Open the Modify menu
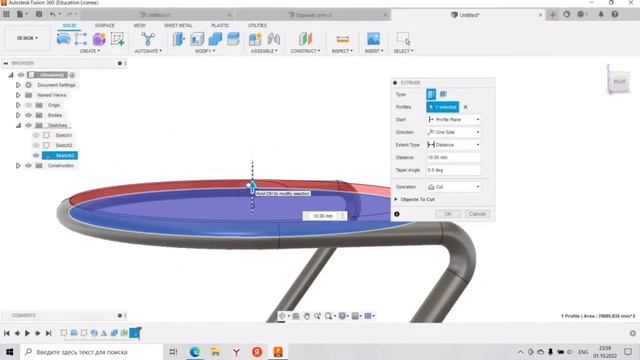 [205, 51]
